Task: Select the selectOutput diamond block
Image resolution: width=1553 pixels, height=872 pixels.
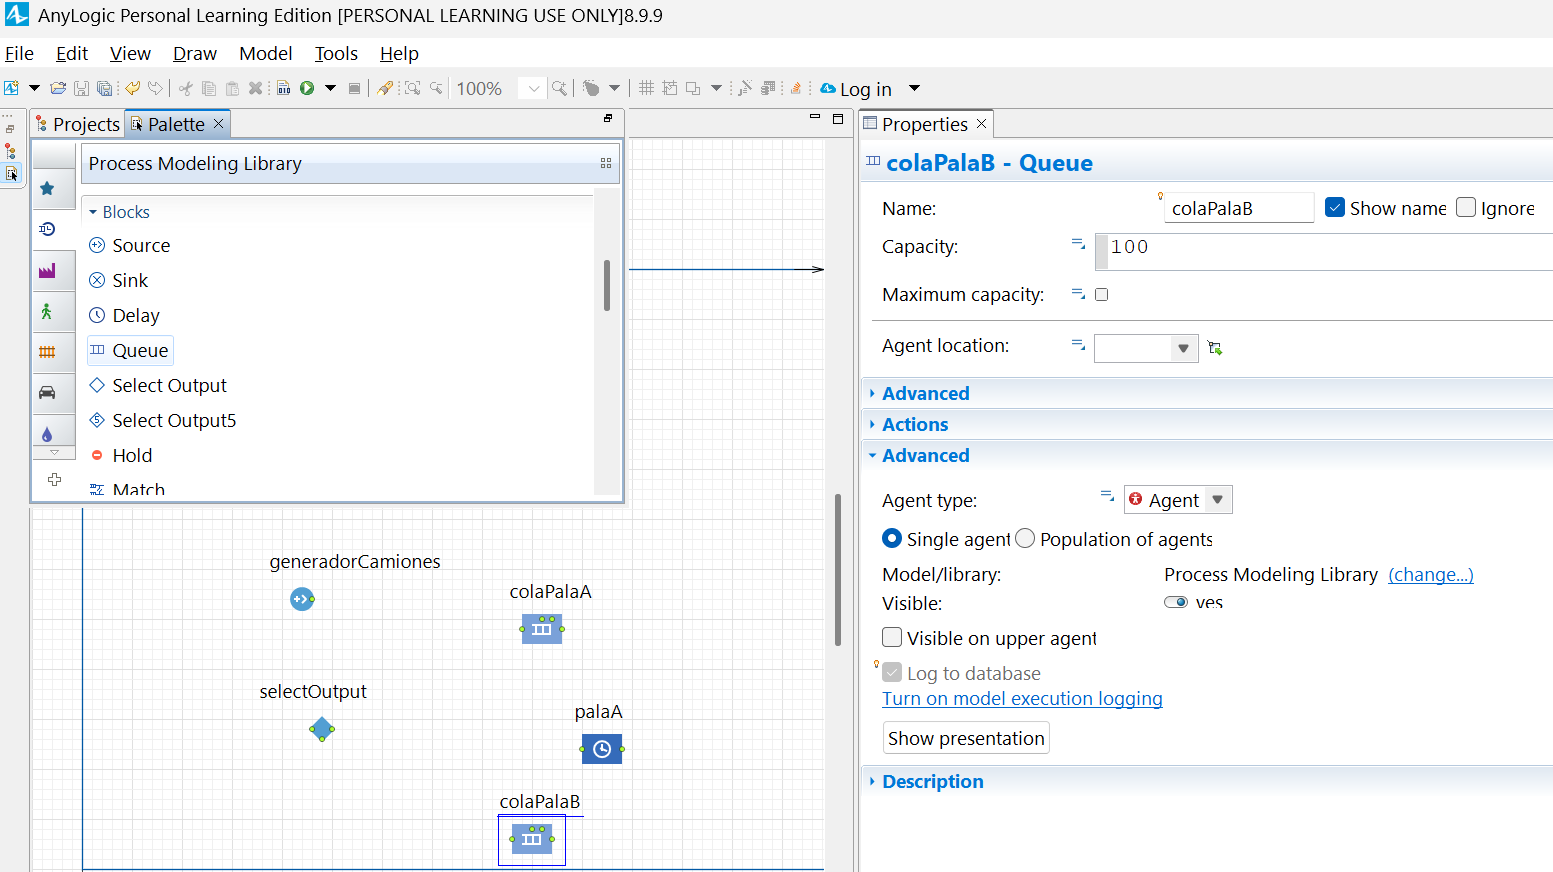Action: coord(322,729)
